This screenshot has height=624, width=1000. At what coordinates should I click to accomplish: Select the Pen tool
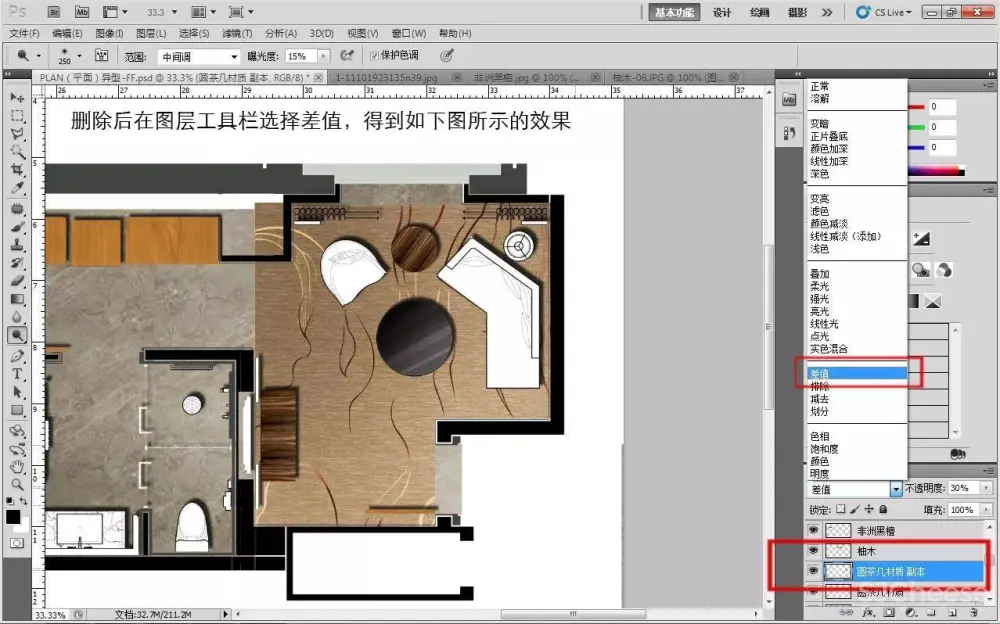[x=17, y=355]
